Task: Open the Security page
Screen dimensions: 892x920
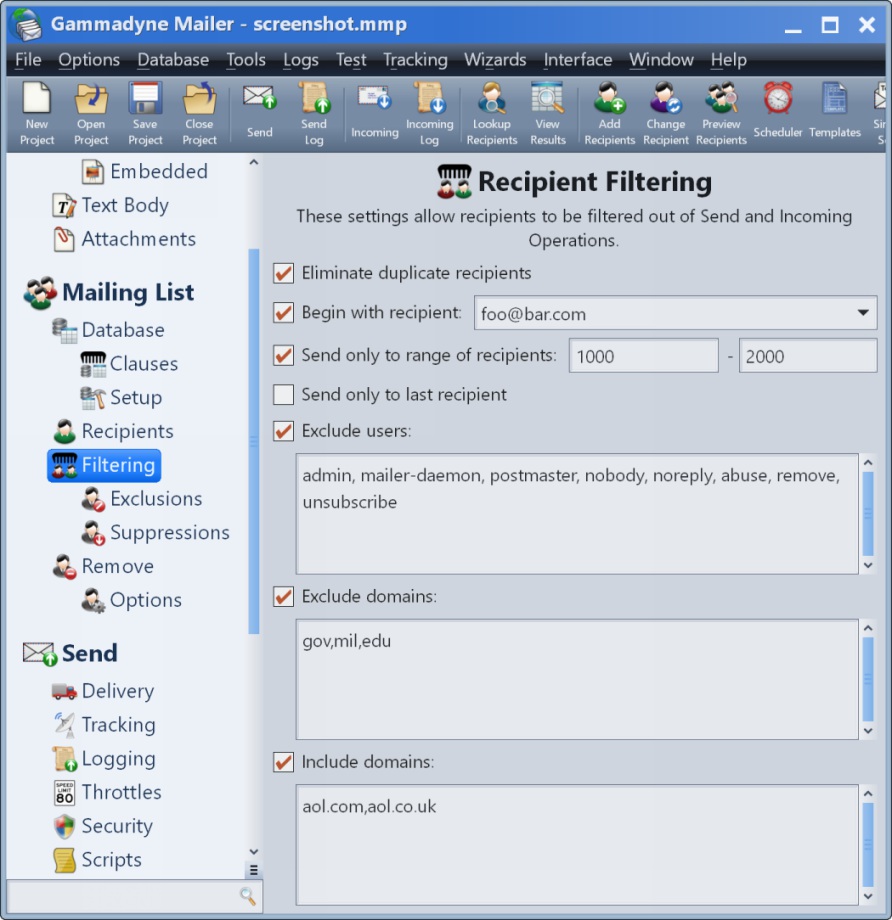Action: 103,826
